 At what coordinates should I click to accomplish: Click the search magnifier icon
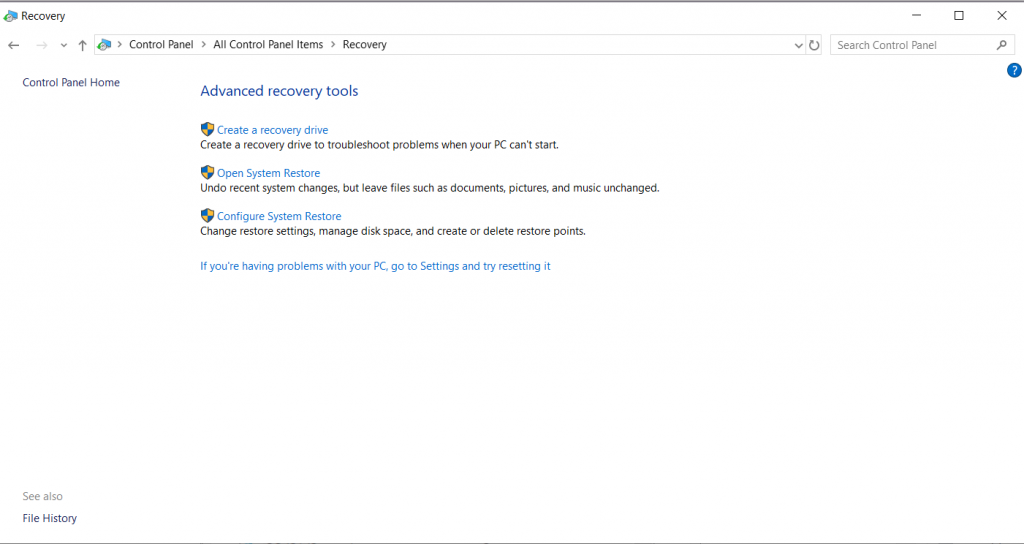pyautogui.click(x=1002, y=45)
